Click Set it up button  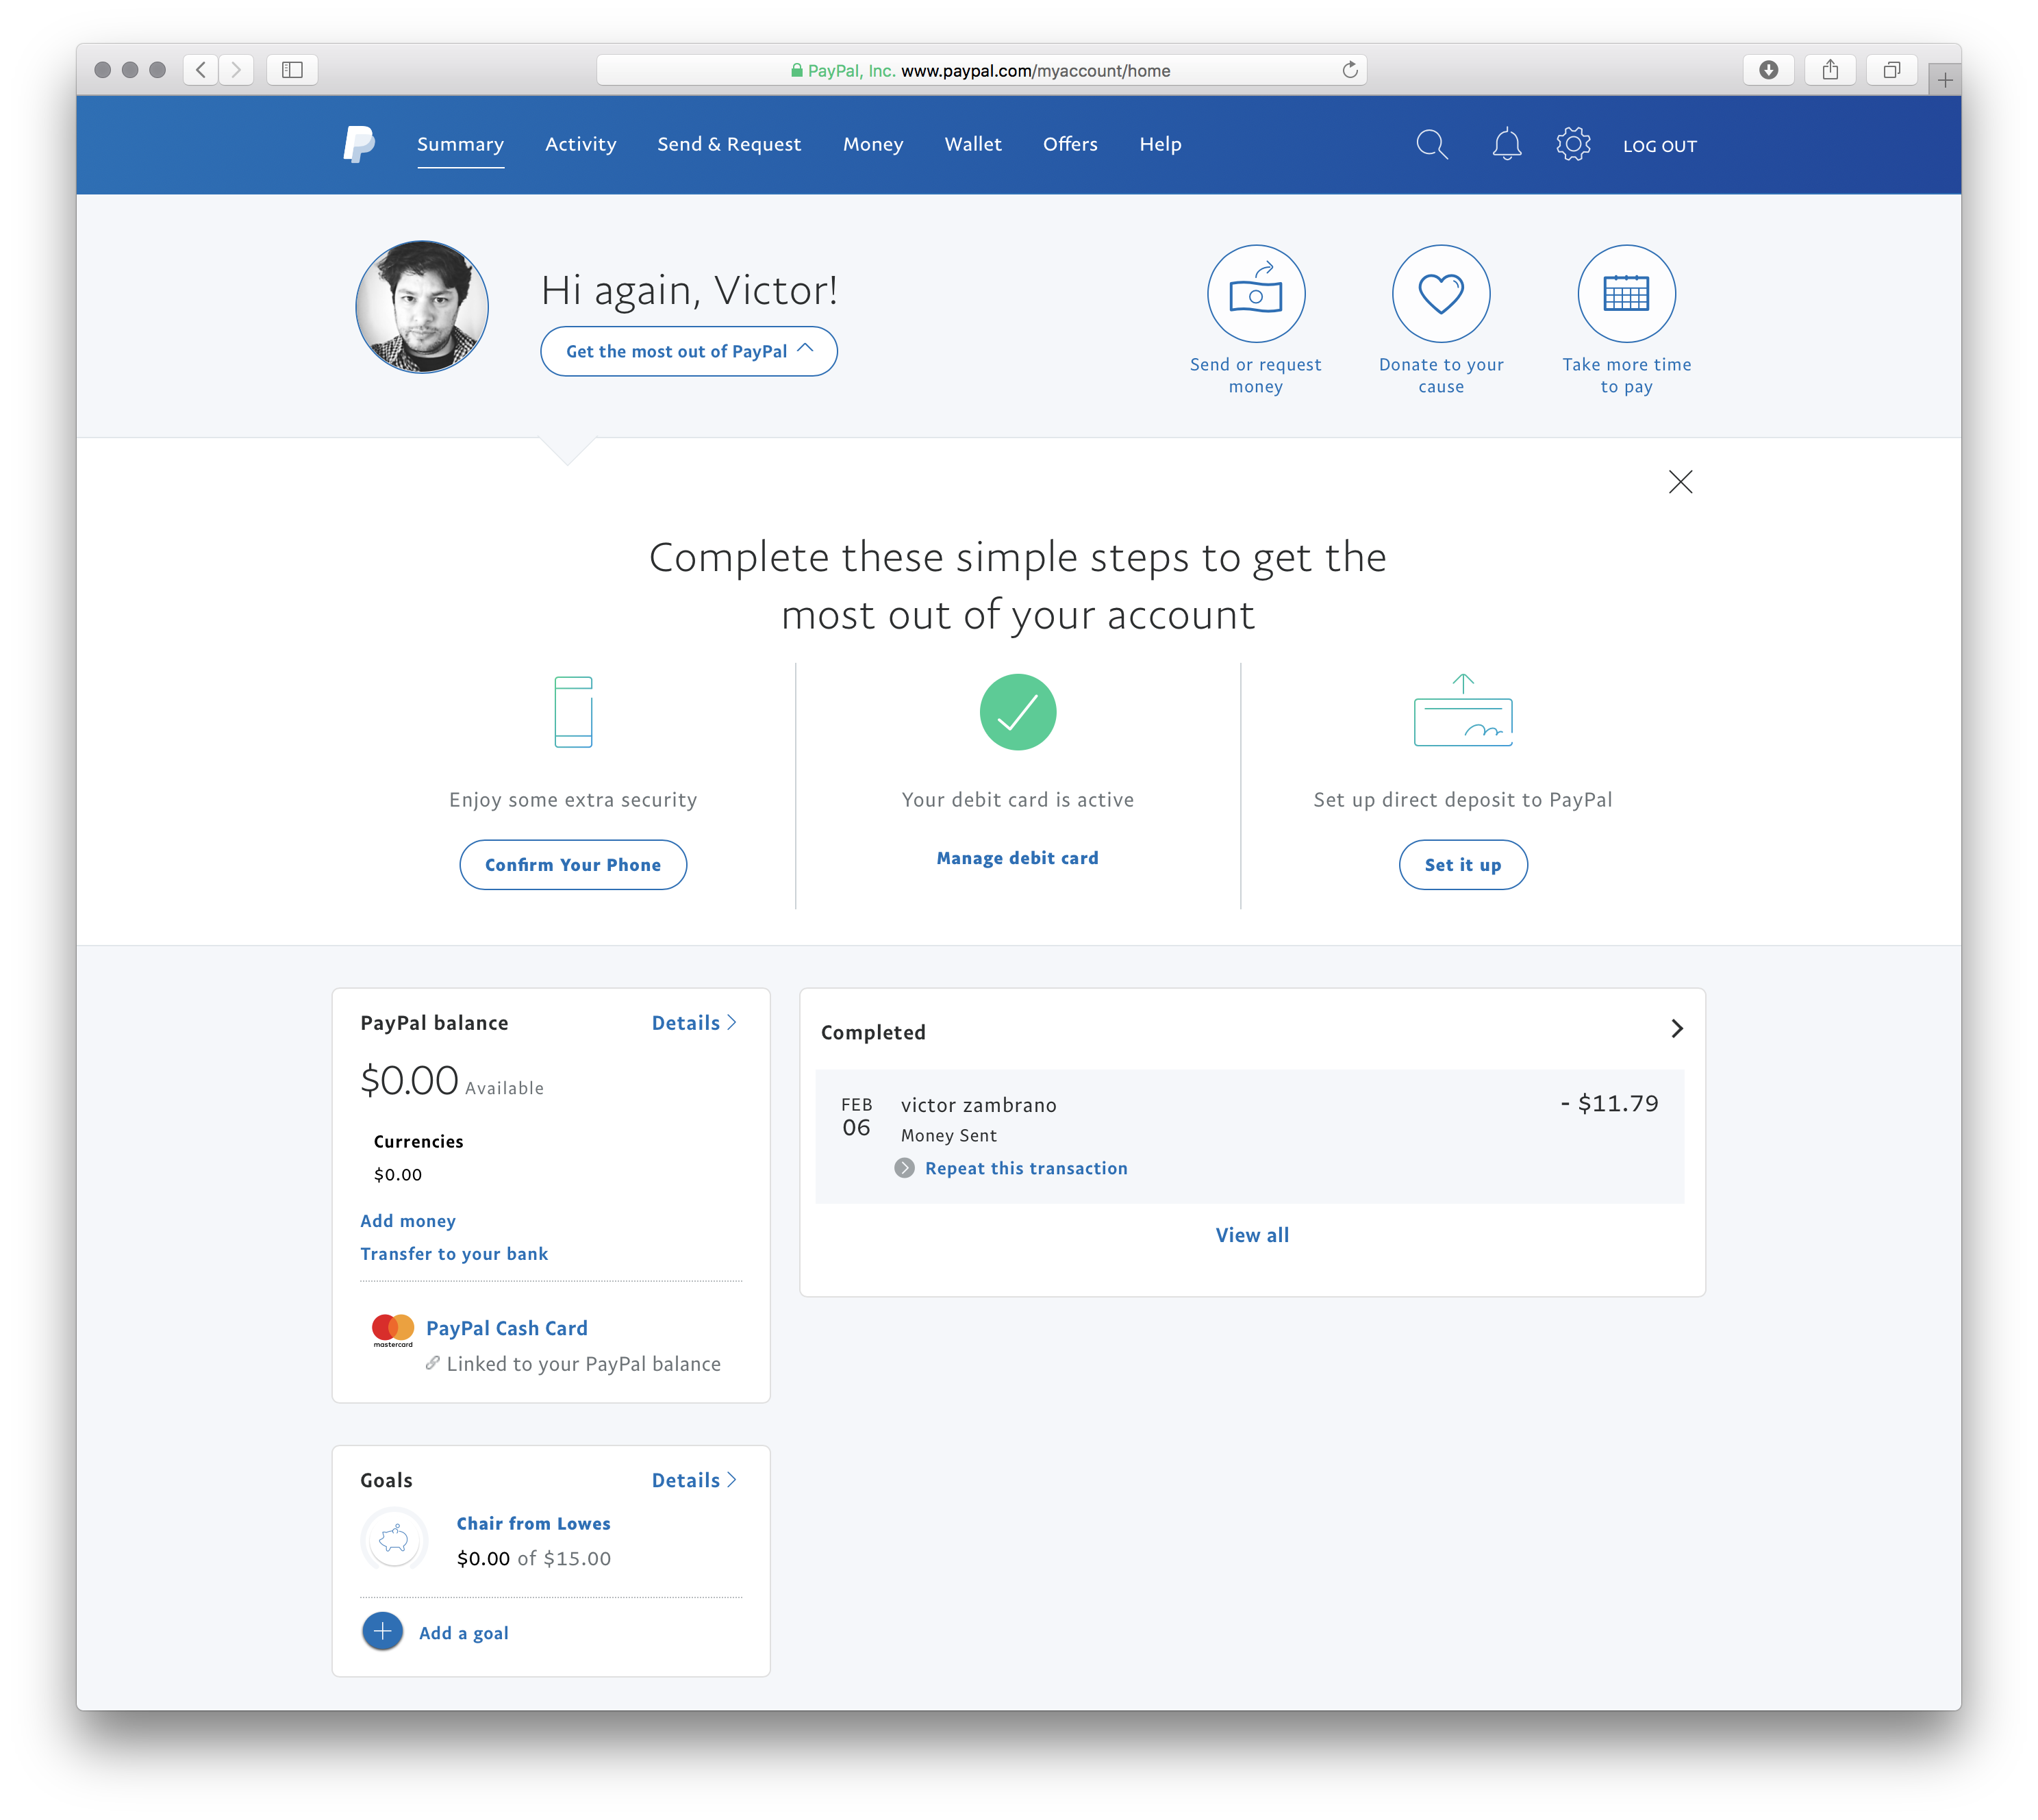(1462, 865)
